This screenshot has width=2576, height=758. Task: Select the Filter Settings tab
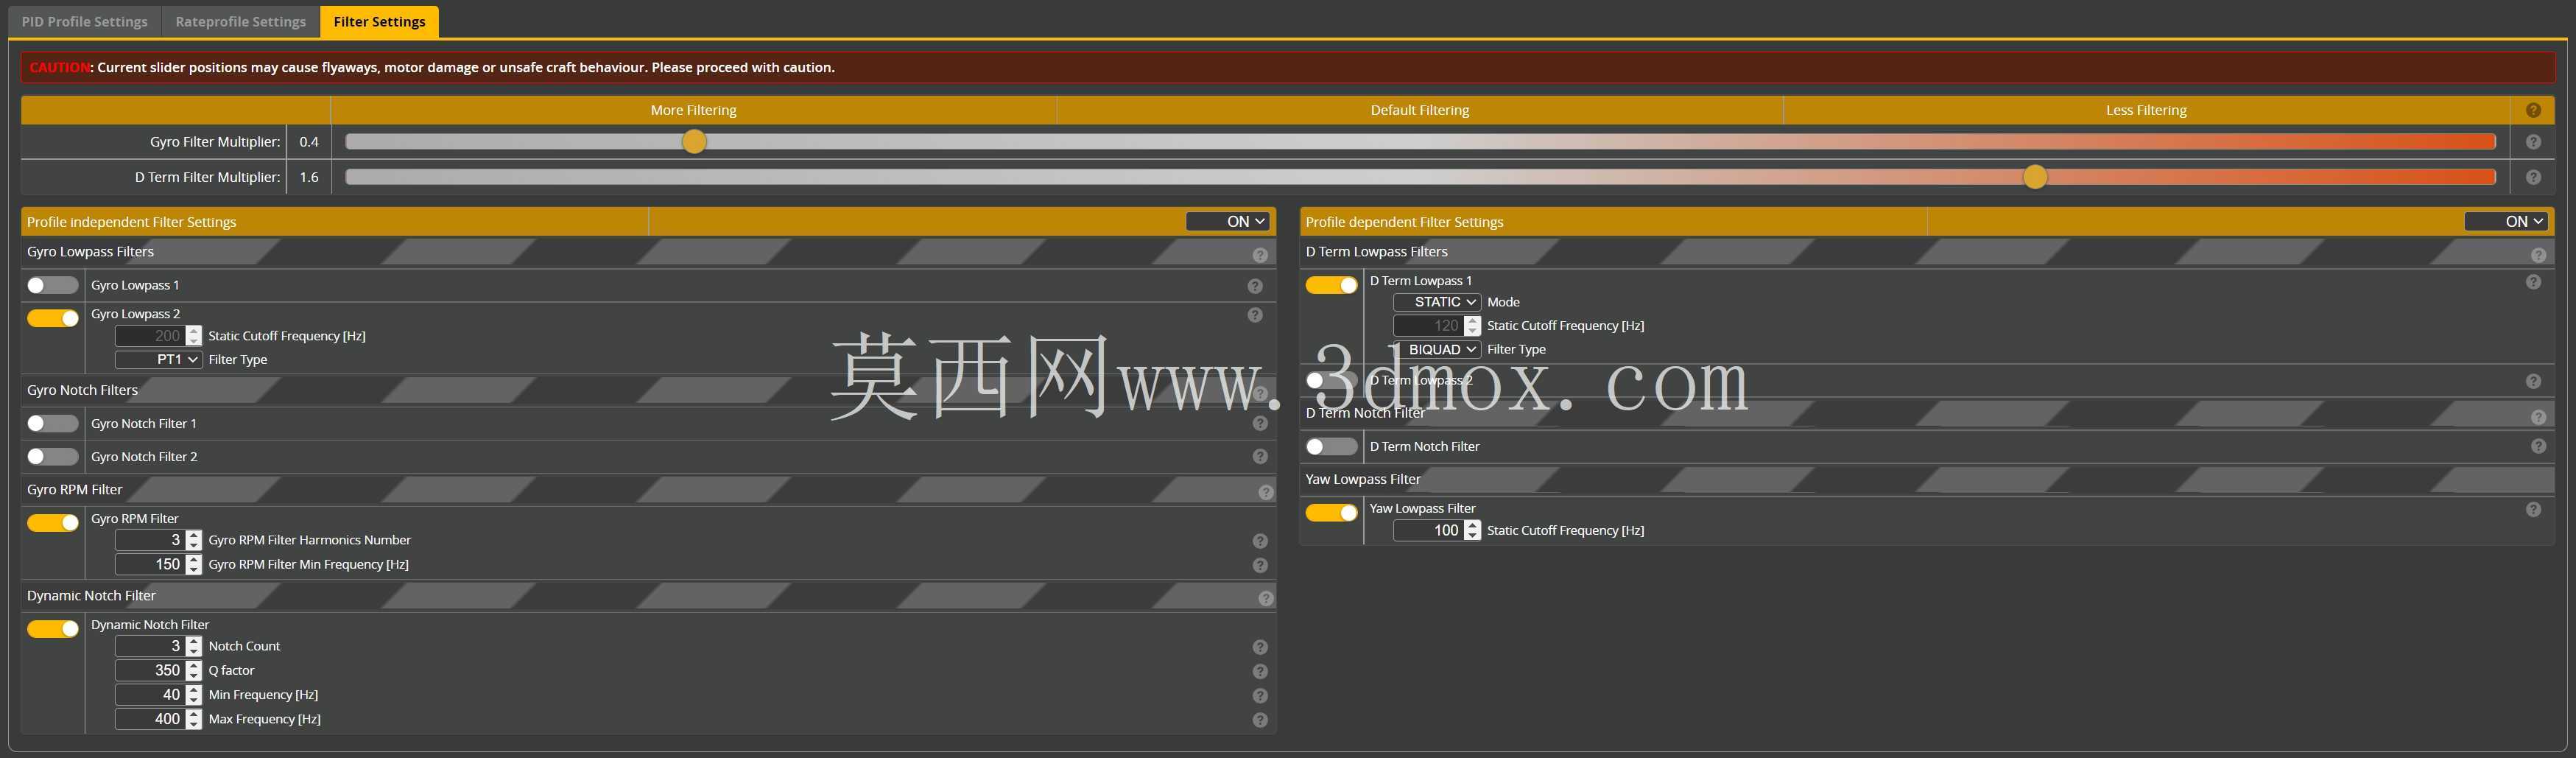(x=379, y=21)
